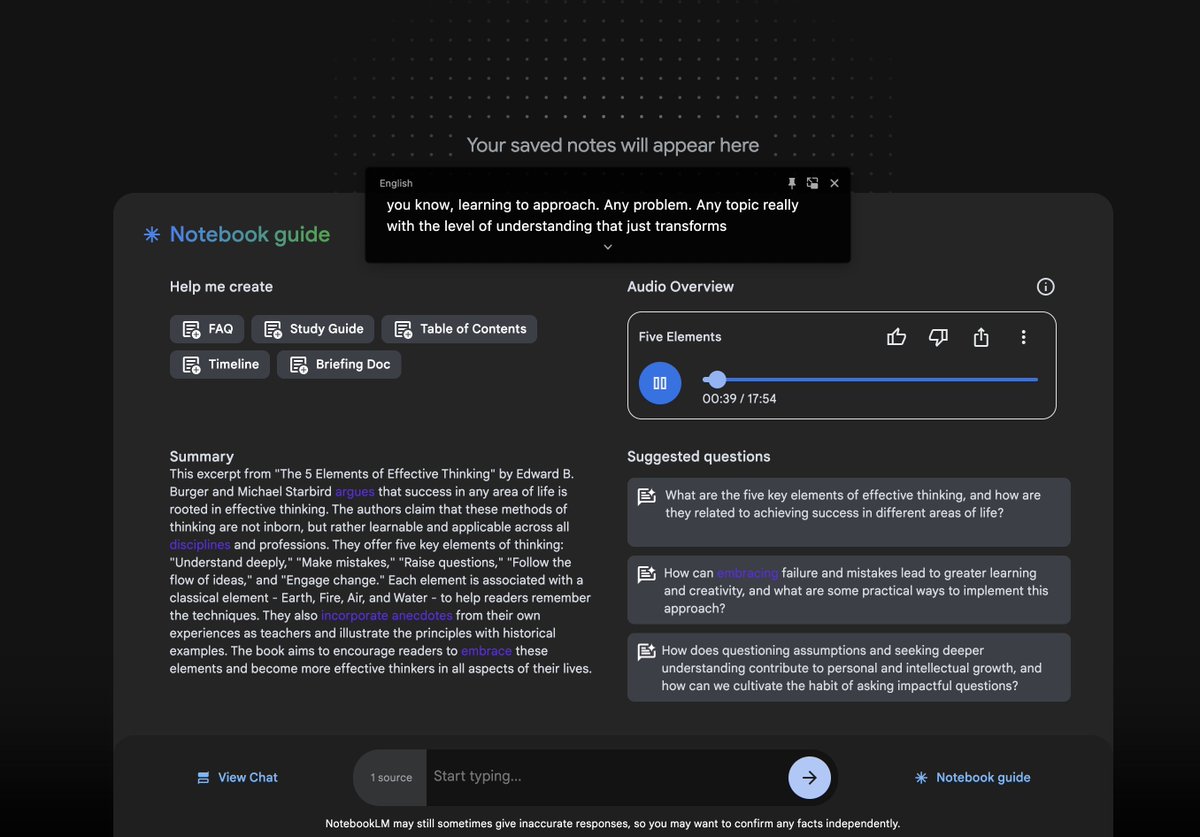Open the Audio Overview info icon
This screenshot has width=1200, height=837.
click(1046, 287)
